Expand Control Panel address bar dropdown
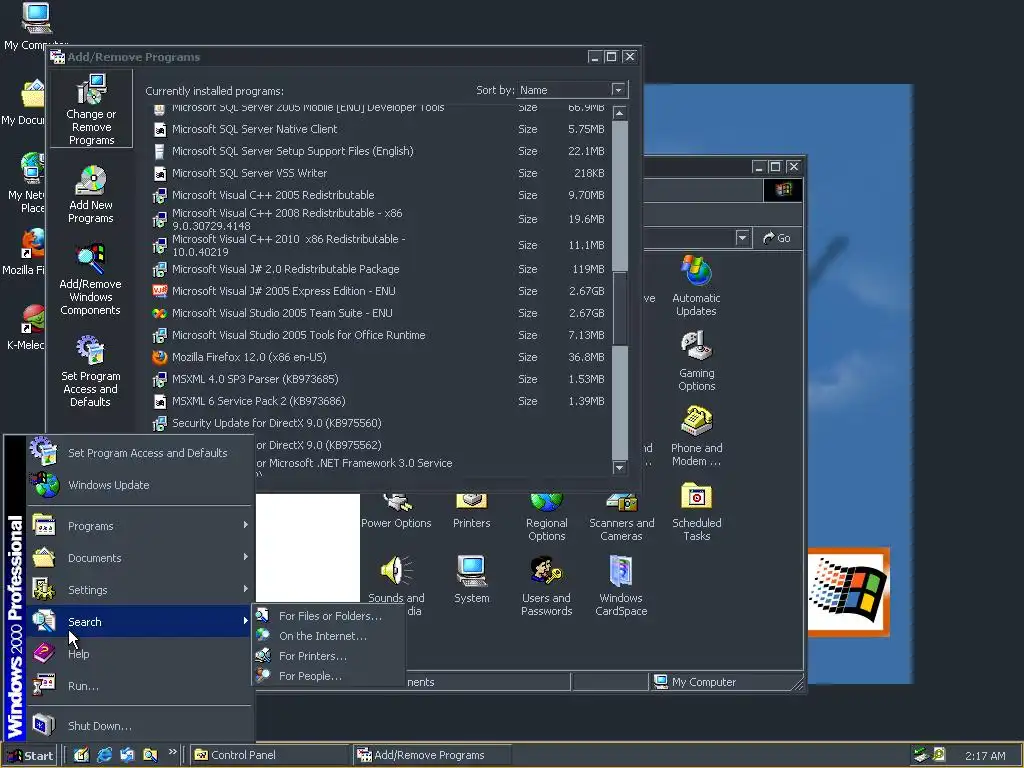 742,238
